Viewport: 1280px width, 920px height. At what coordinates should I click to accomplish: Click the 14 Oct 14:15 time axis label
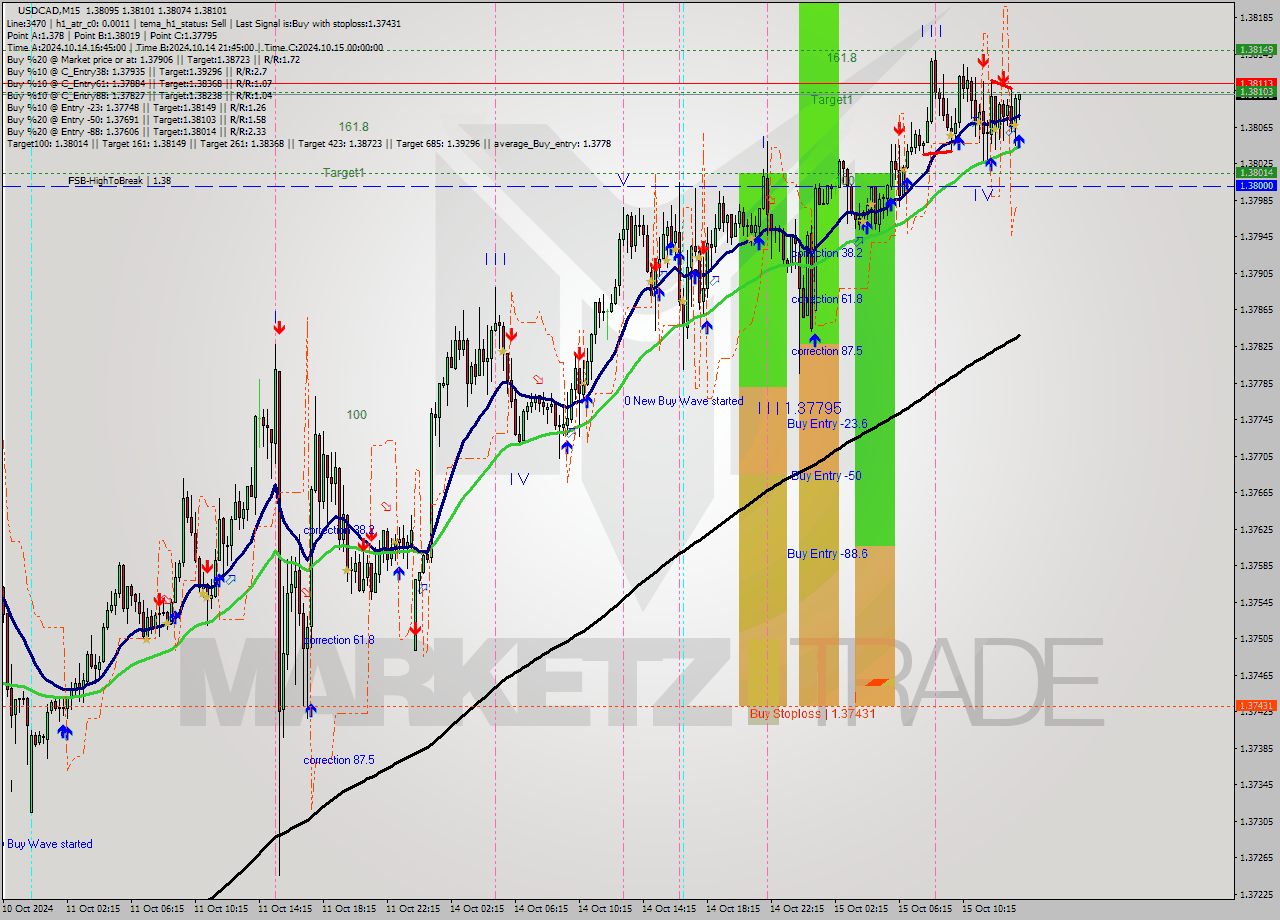click(x=669, y=909)
